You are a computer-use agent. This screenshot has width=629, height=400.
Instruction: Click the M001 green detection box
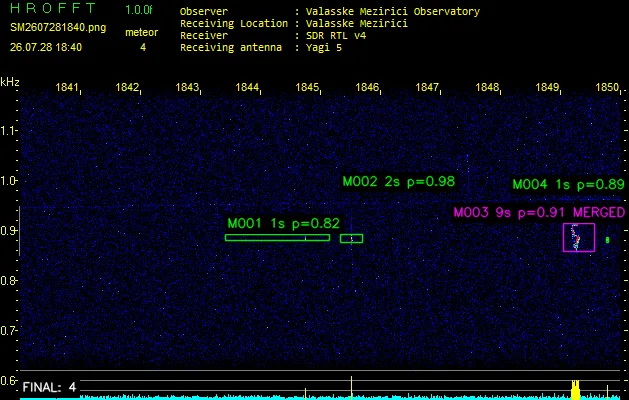click(x=277, y=238)
